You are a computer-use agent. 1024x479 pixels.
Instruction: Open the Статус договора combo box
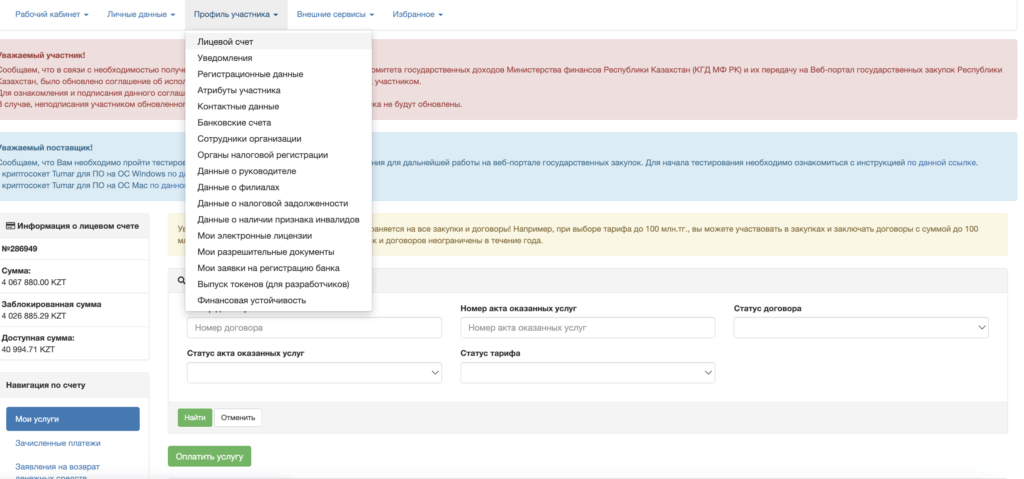[861, 328]
